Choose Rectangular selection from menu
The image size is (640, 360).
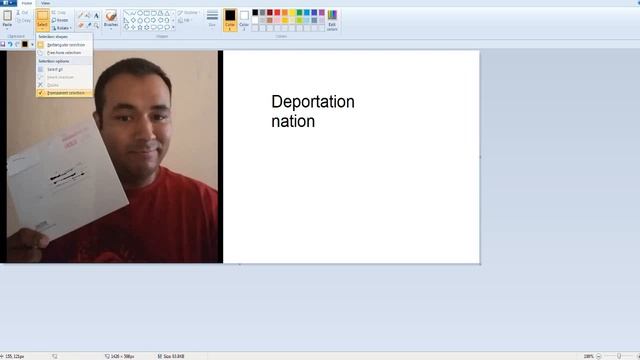tap(64, 45)
